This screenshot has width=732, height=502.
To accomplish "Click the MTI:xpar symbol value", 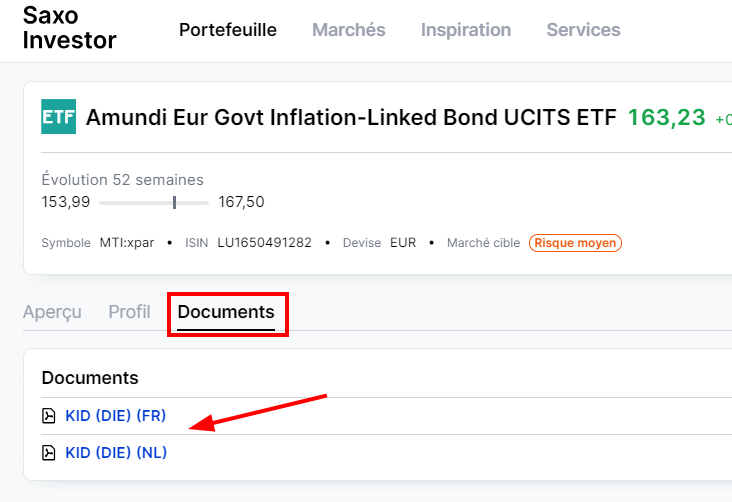I will [x=127, y=243].
